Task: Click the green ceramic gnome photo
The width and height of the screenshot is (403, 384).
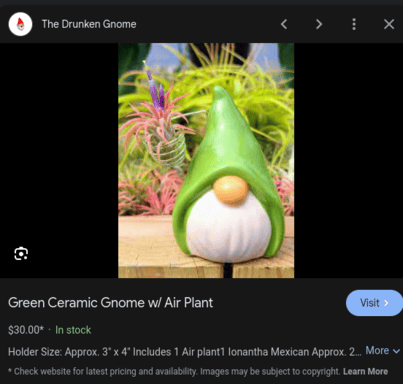Action: pyautogui.click(x=206, y=160)
